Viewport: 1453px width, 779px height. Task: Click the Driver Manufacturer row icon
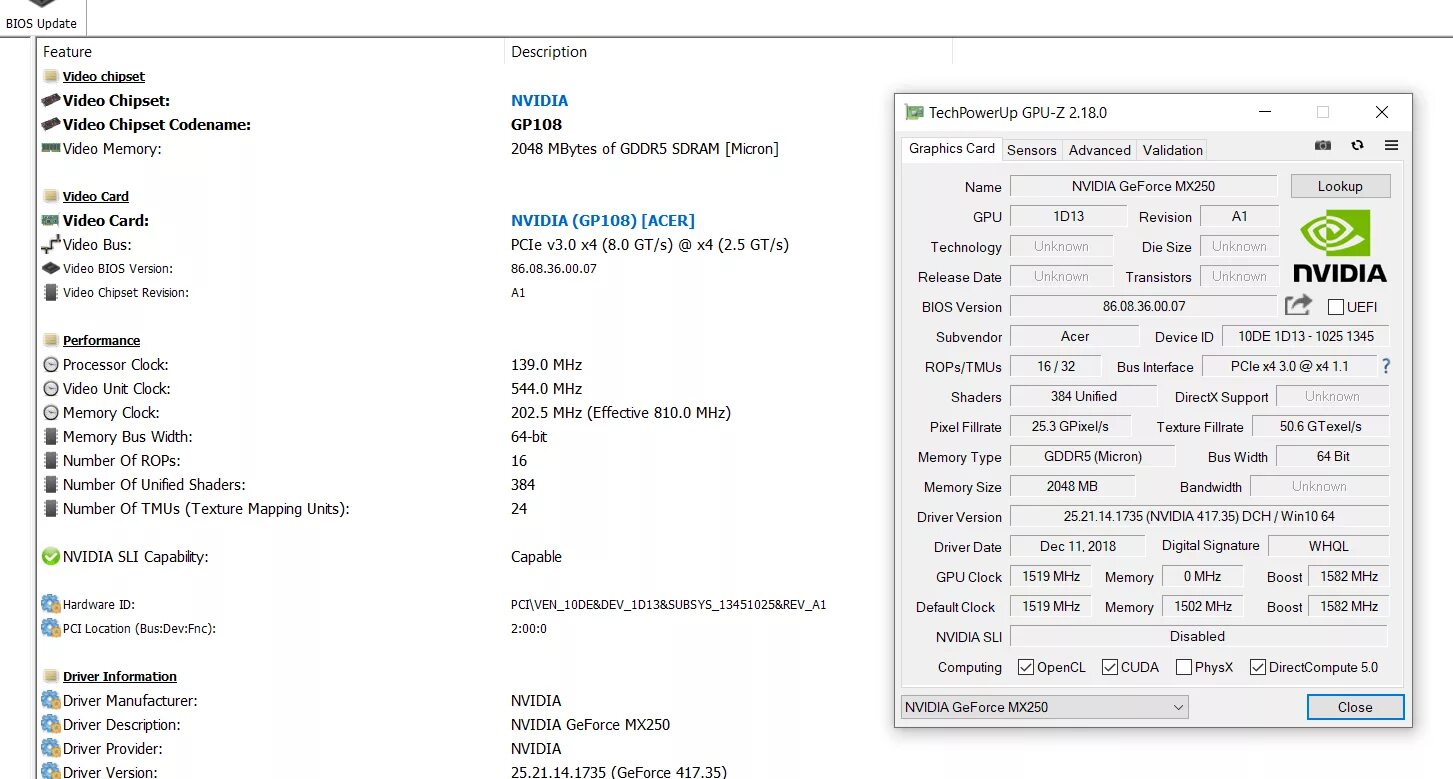[x=51, y=700]
